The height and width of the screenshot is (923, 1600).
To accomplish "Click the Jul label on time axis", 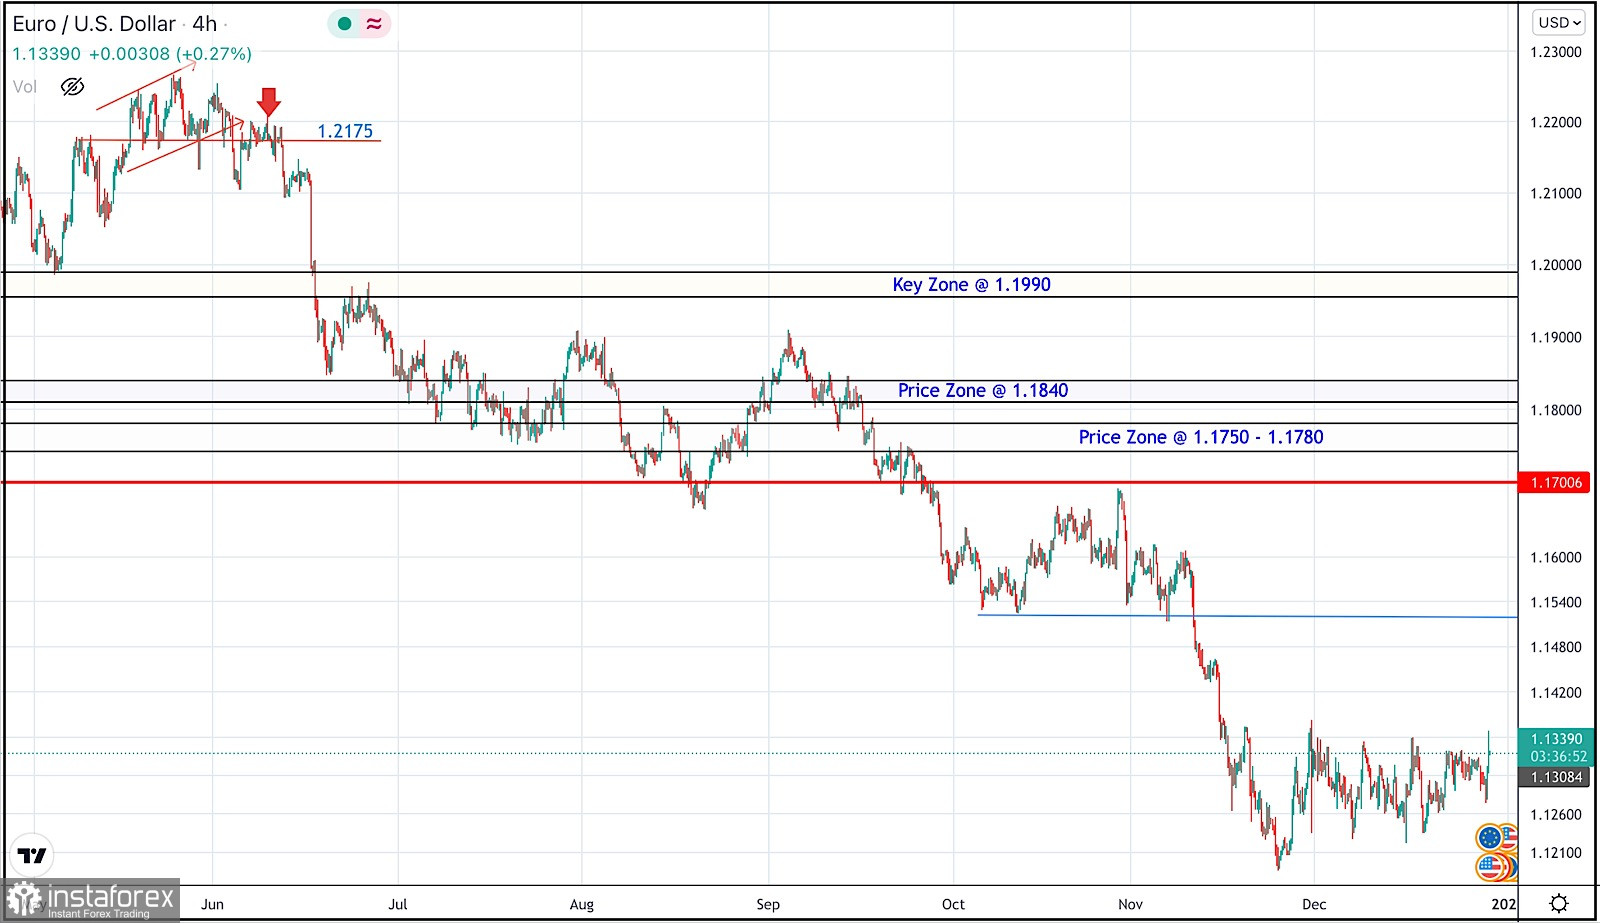I will pos(398,904).
